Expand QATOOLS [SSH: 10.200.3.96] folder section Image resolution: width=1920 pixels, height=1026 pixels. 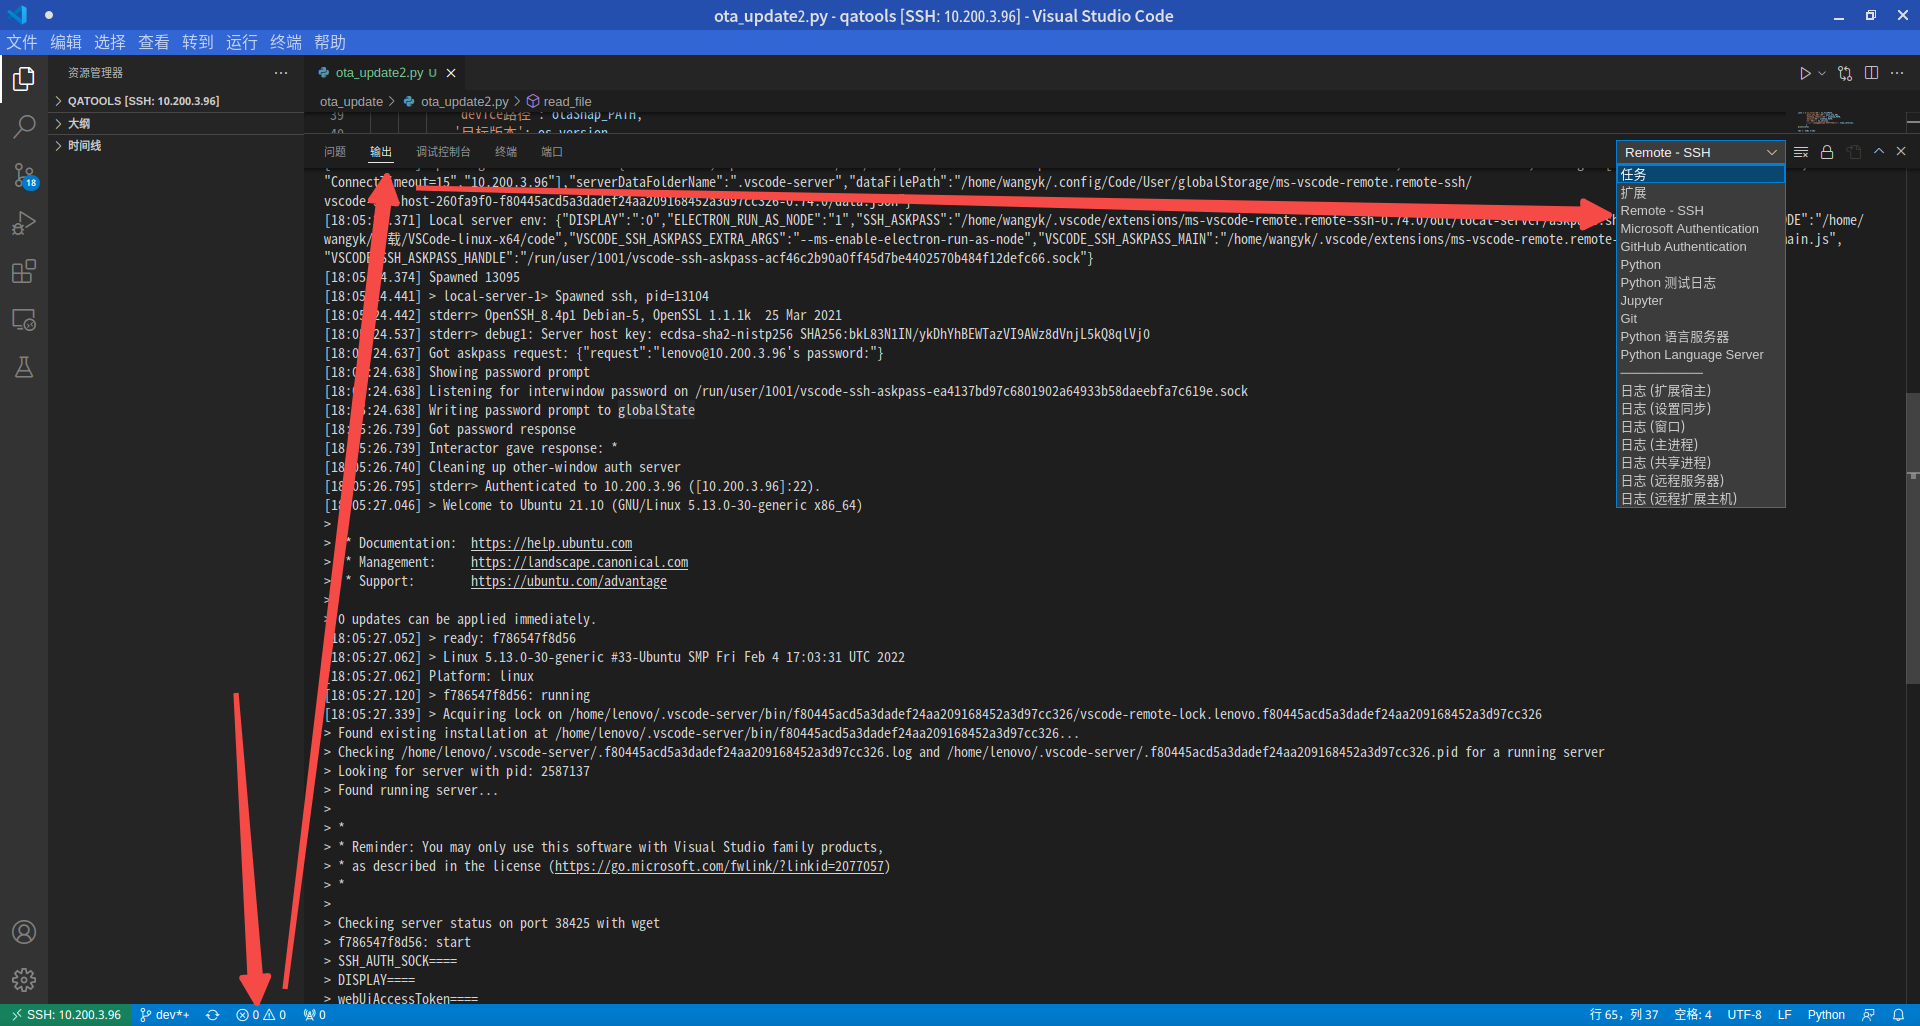176,101
